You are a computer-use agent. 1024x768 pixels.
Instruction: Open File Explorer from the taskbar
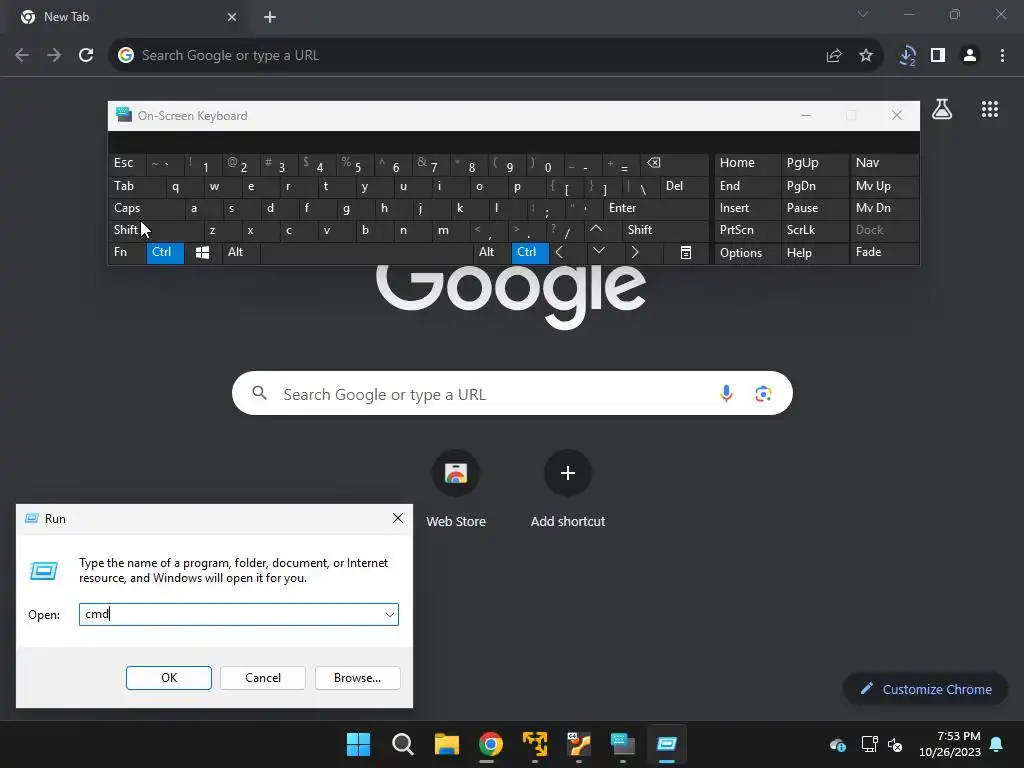coord(447,744)
